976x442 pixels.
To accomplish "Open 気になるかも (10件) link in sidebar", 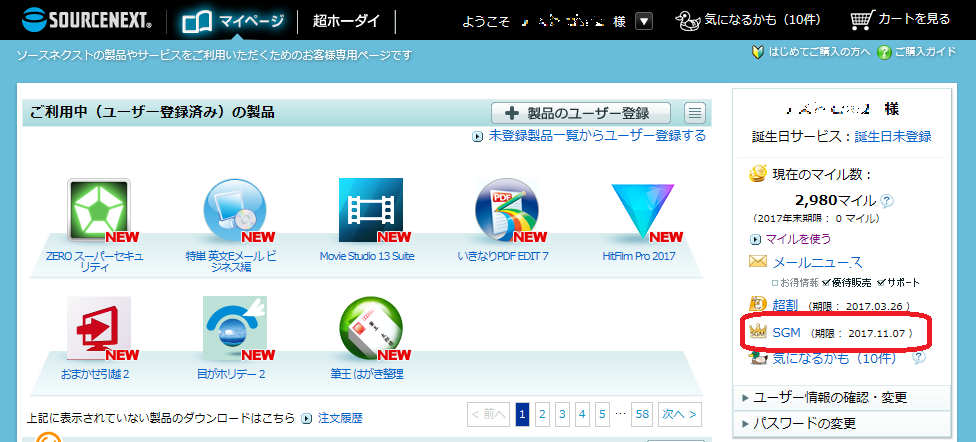I will click(834, 359).
